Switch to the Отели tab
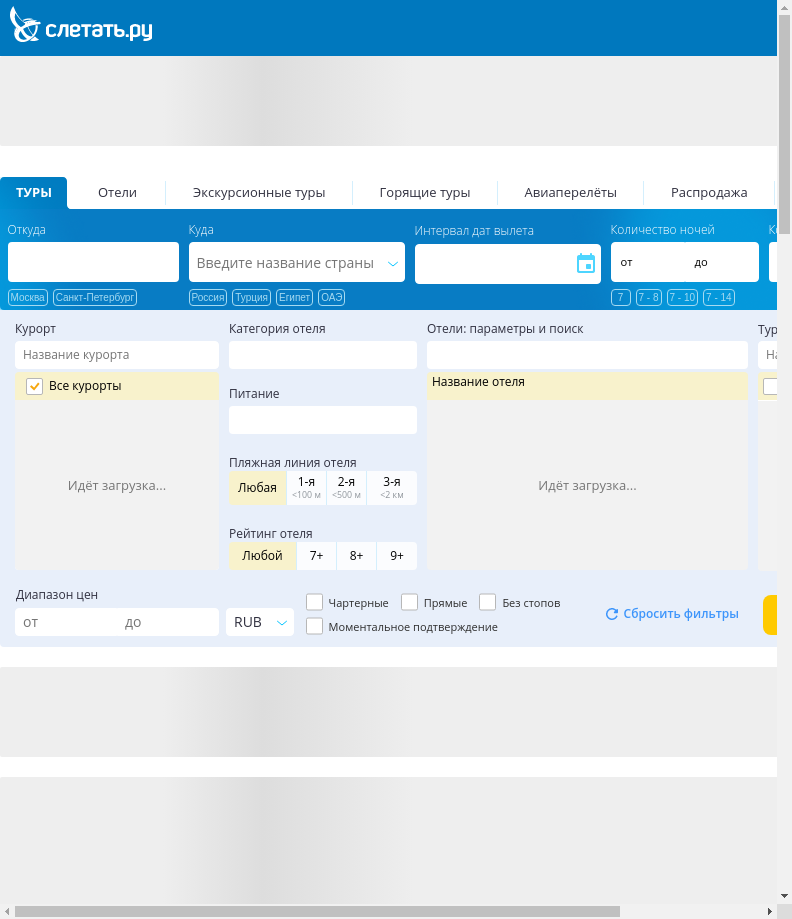792x919 pixels. tap(117, 193)
